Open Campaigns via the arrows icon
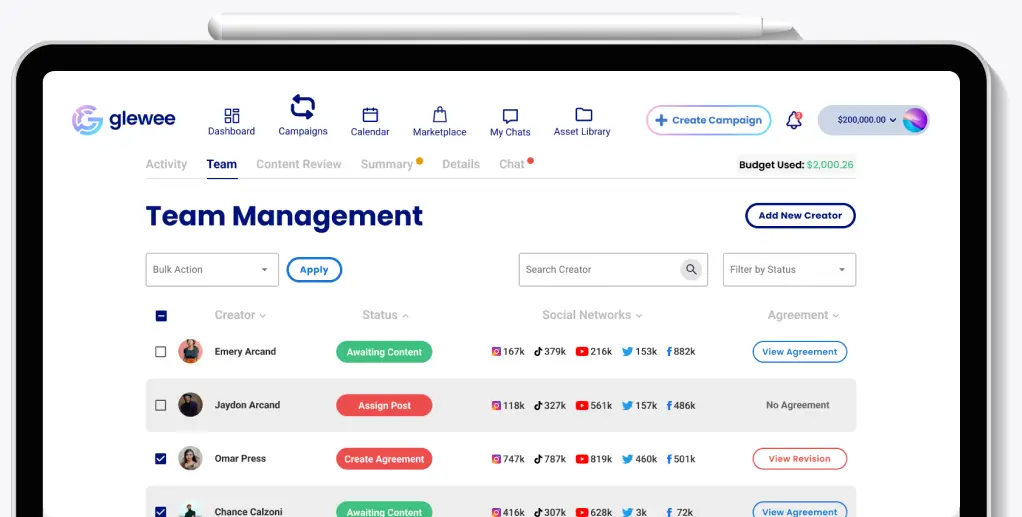Image resolution: width=1022 pixels, height=517 pixels. click(x=302, y=107)
